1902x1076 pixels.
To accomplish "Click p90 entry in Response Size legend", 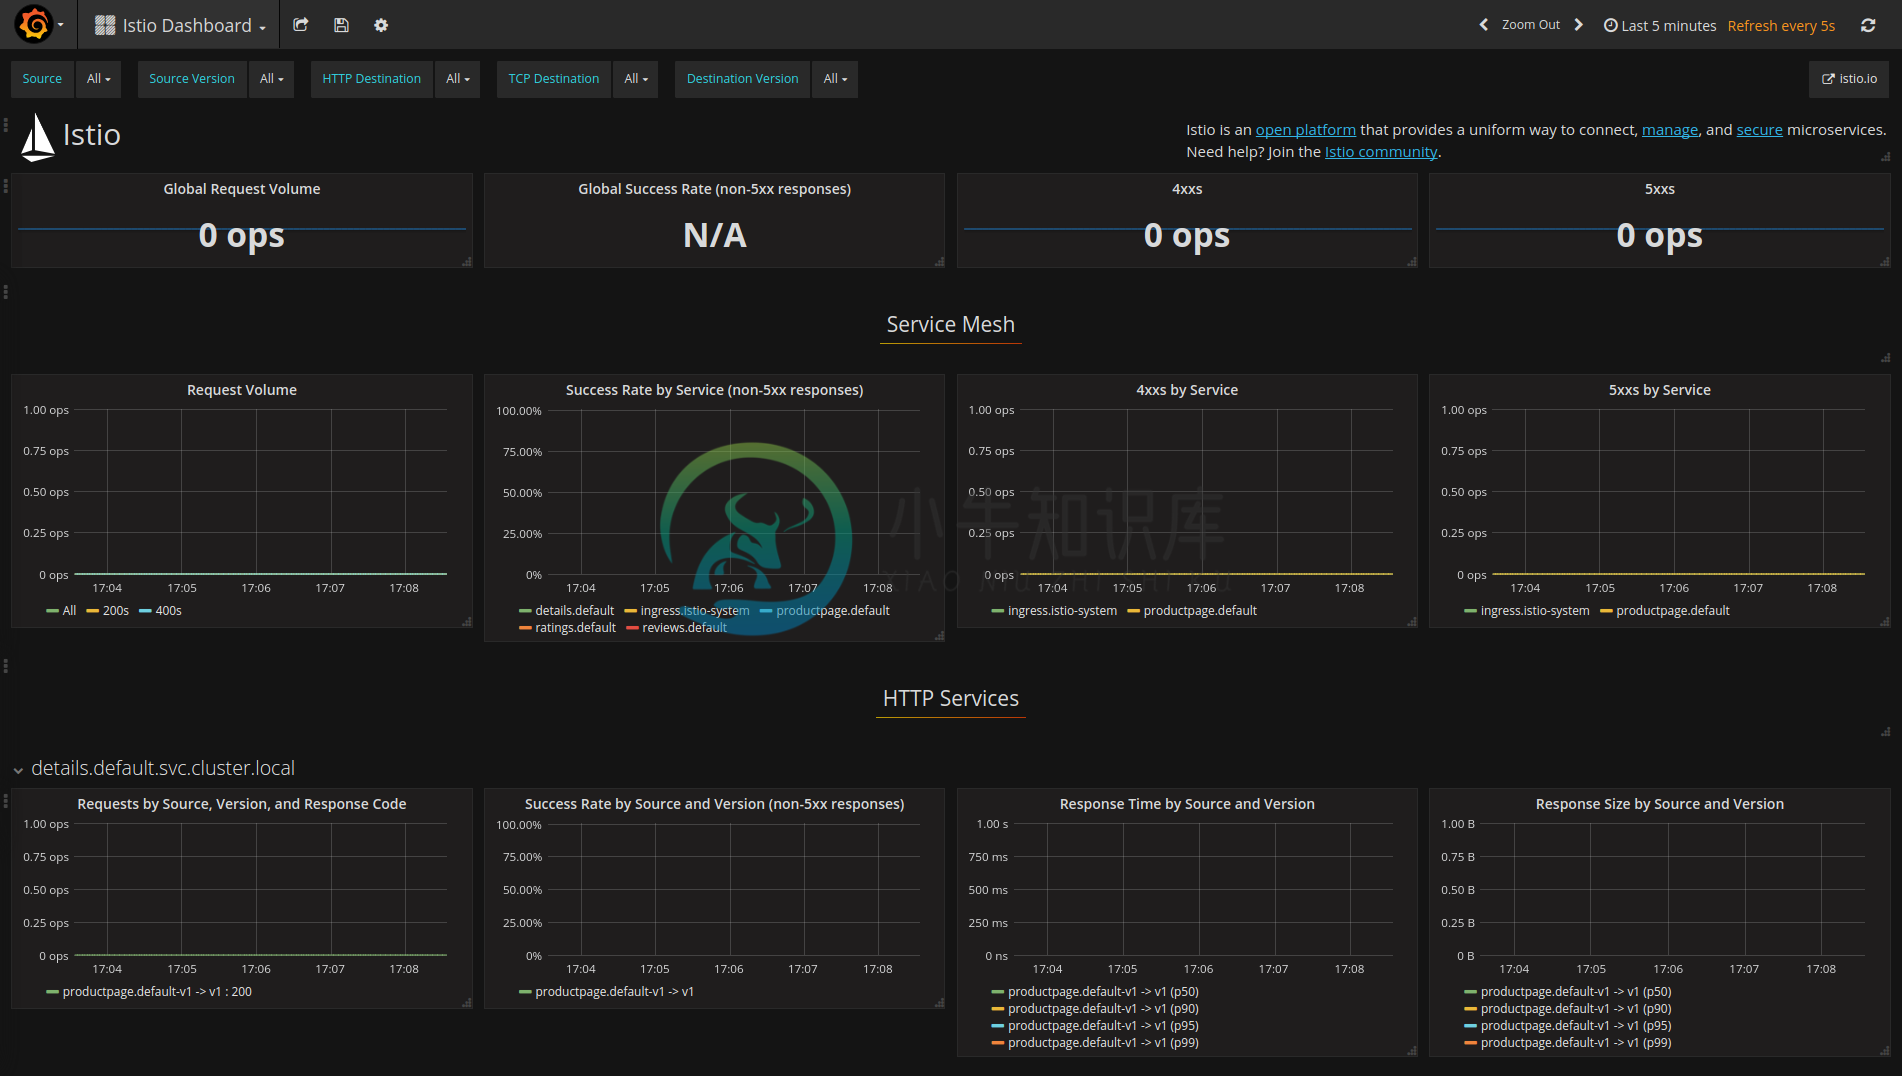I will (x=1576, y=1009).
